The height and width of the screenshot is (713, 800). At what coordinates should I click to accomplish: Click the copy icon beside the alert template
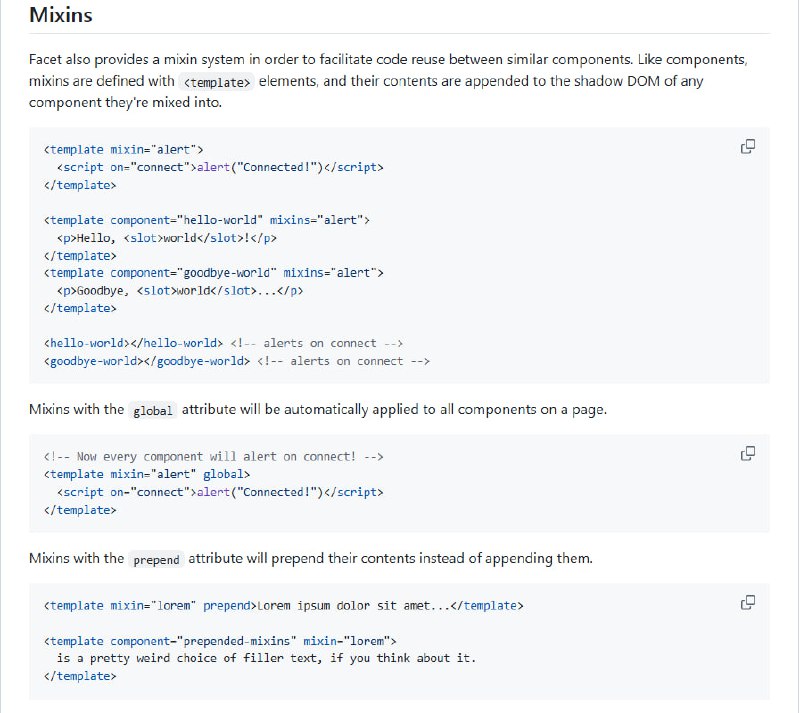(x=747, y=146)
